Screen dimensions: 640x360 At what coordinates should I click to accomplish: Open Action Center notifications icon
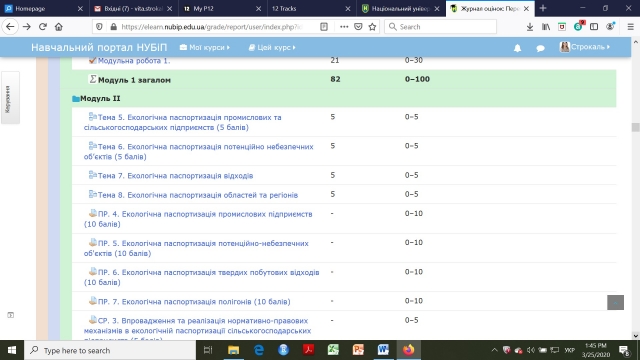[624, 350]
